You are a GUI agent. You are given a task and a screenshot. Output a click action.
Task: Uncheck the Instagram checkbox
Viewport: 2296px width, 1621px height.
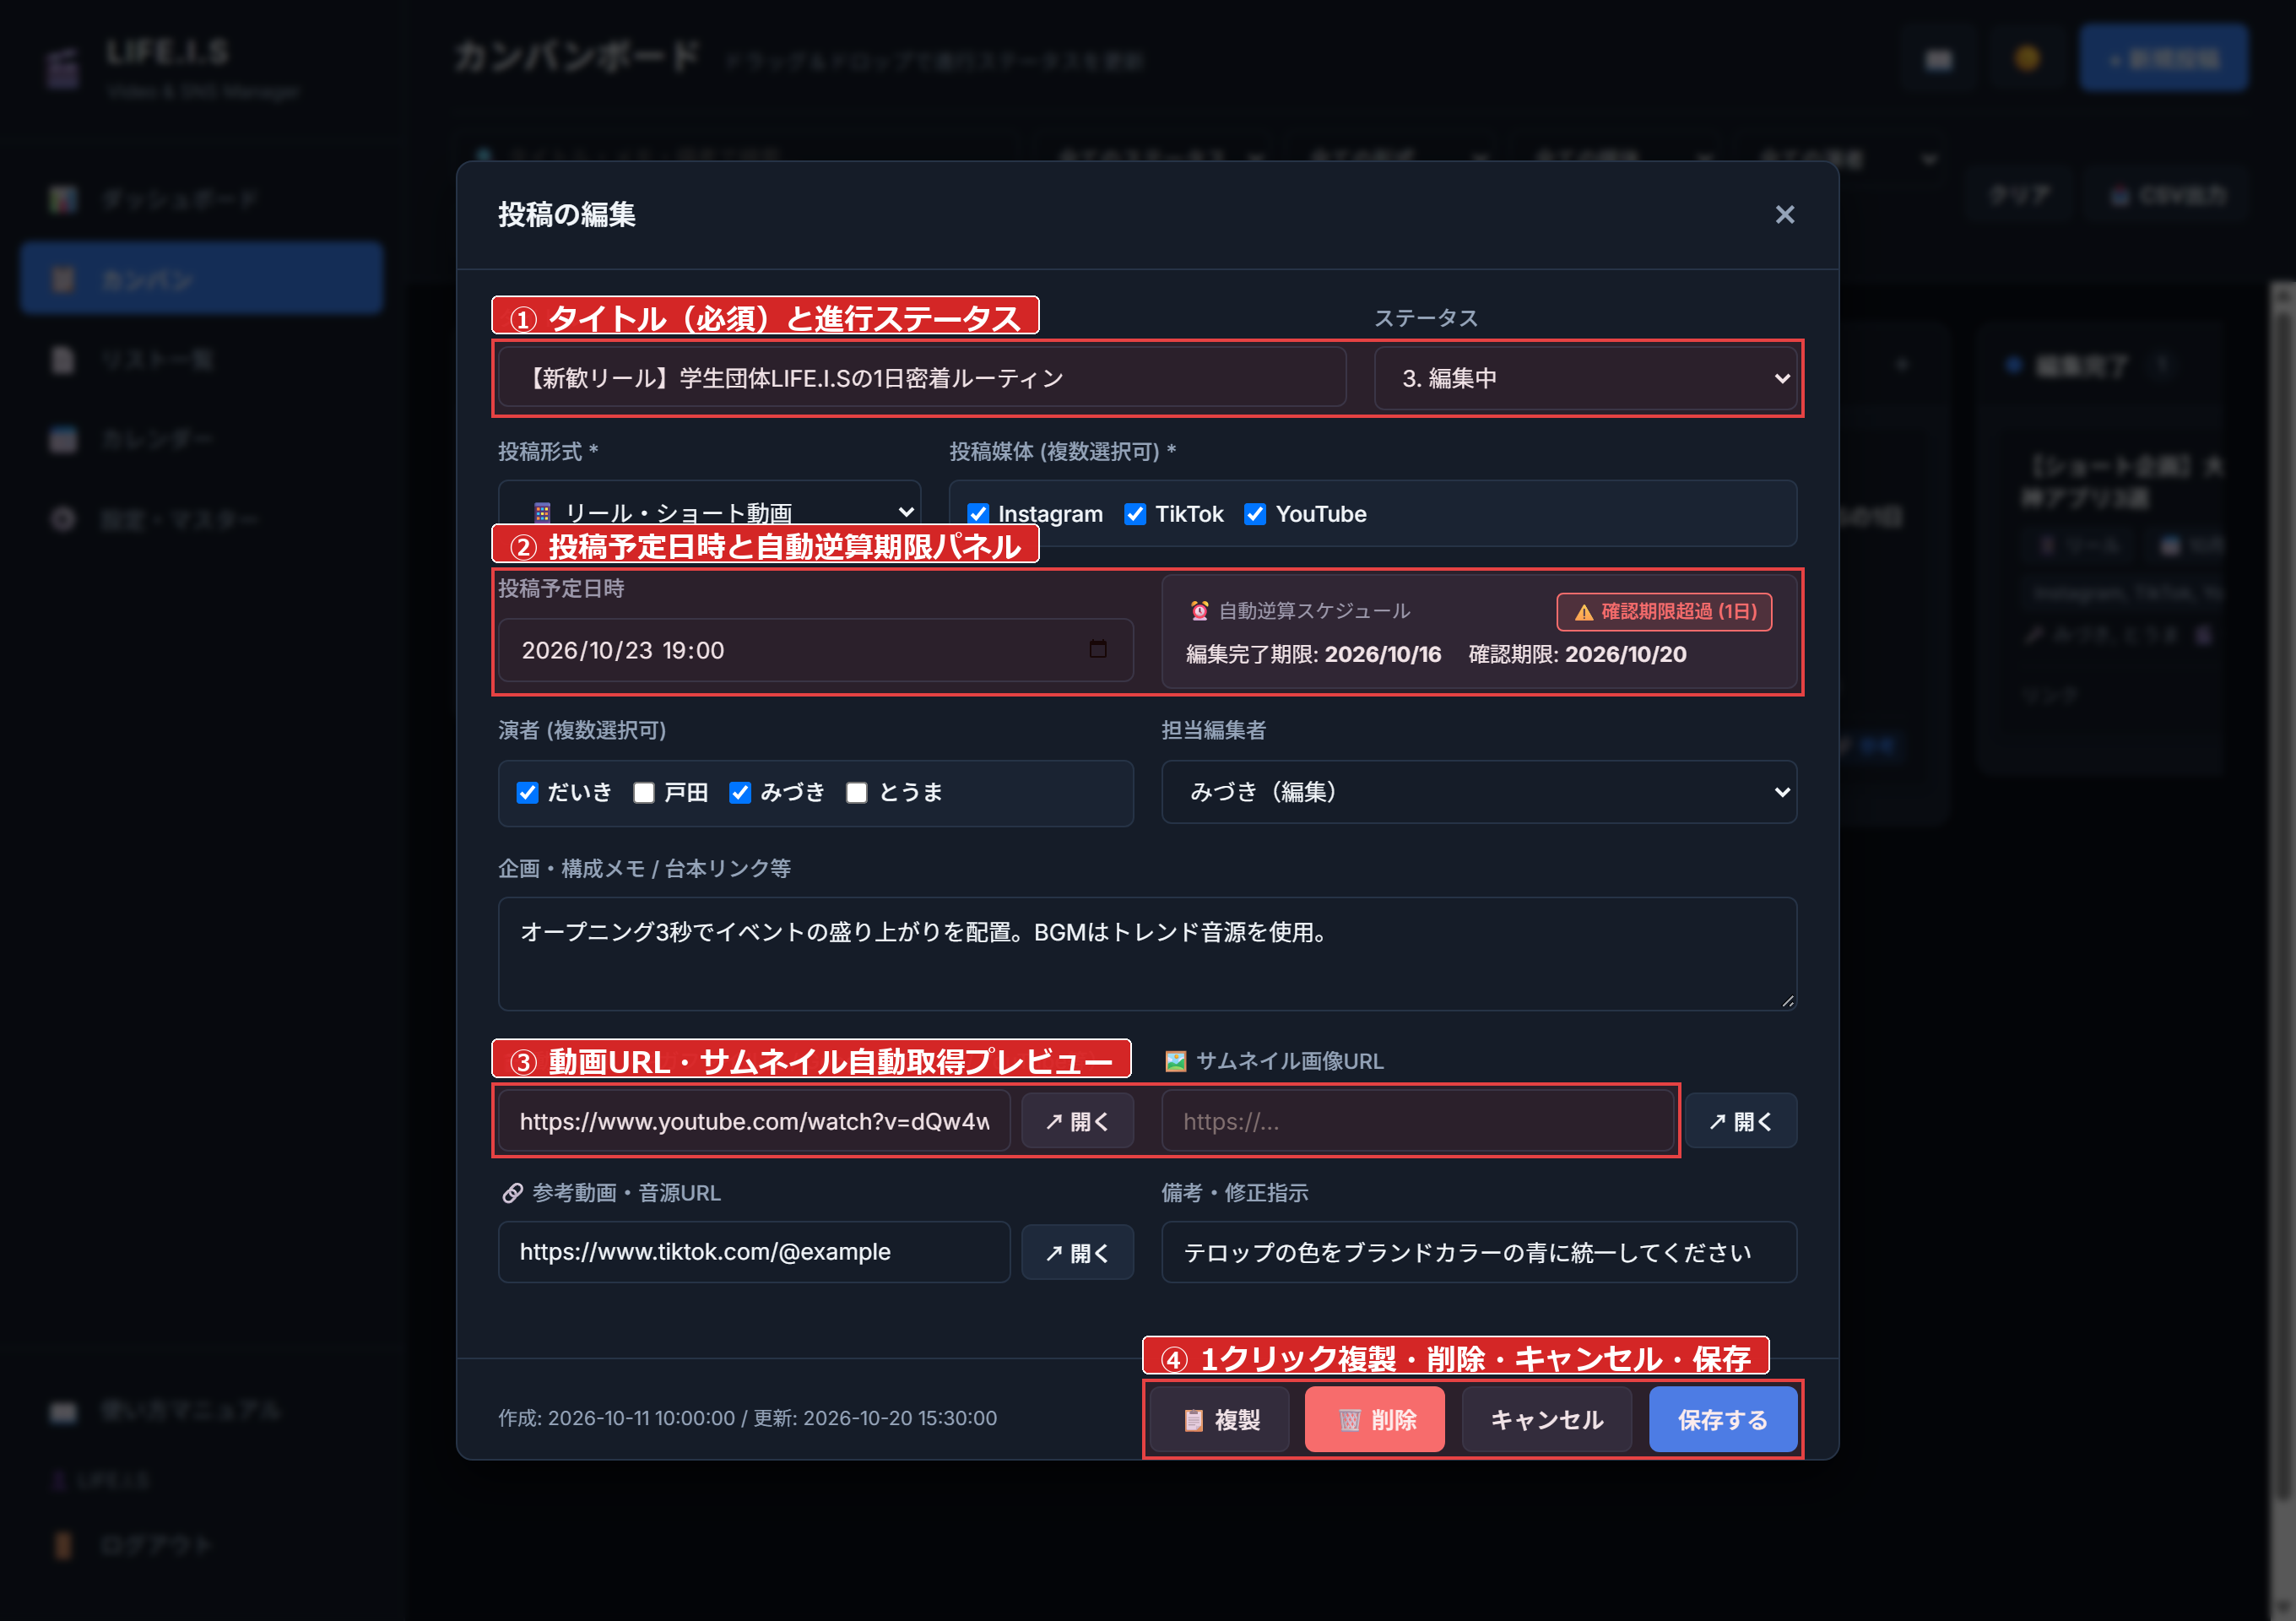(x=978, y=514)
